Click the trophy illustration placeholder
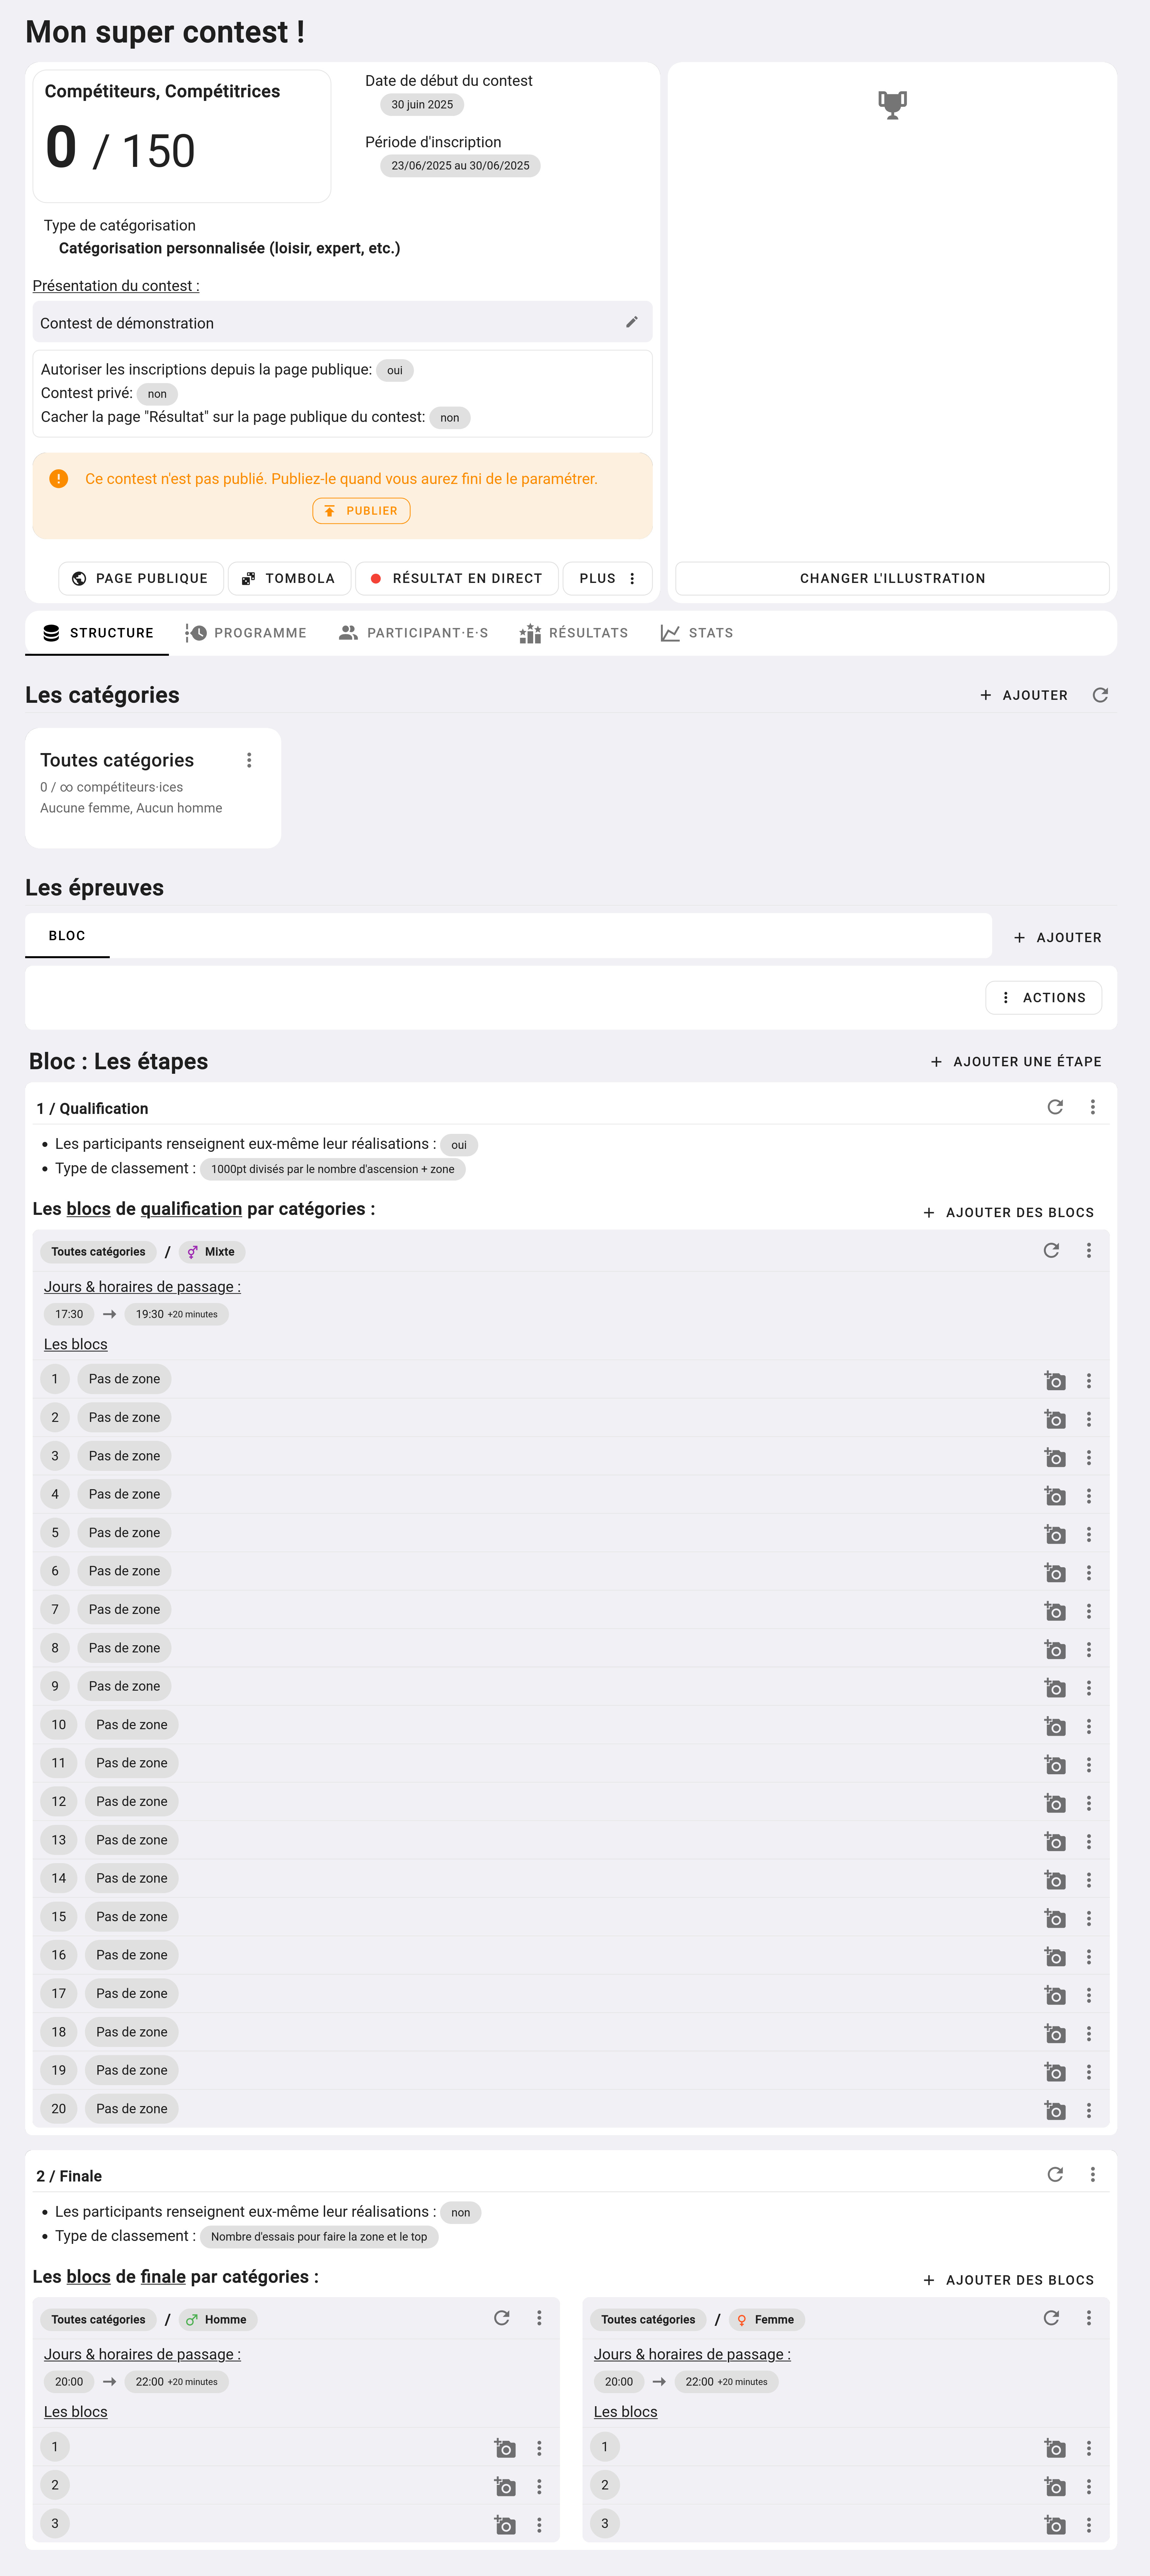Viewport: 1150px width, 2576px height. pos(892,104)
